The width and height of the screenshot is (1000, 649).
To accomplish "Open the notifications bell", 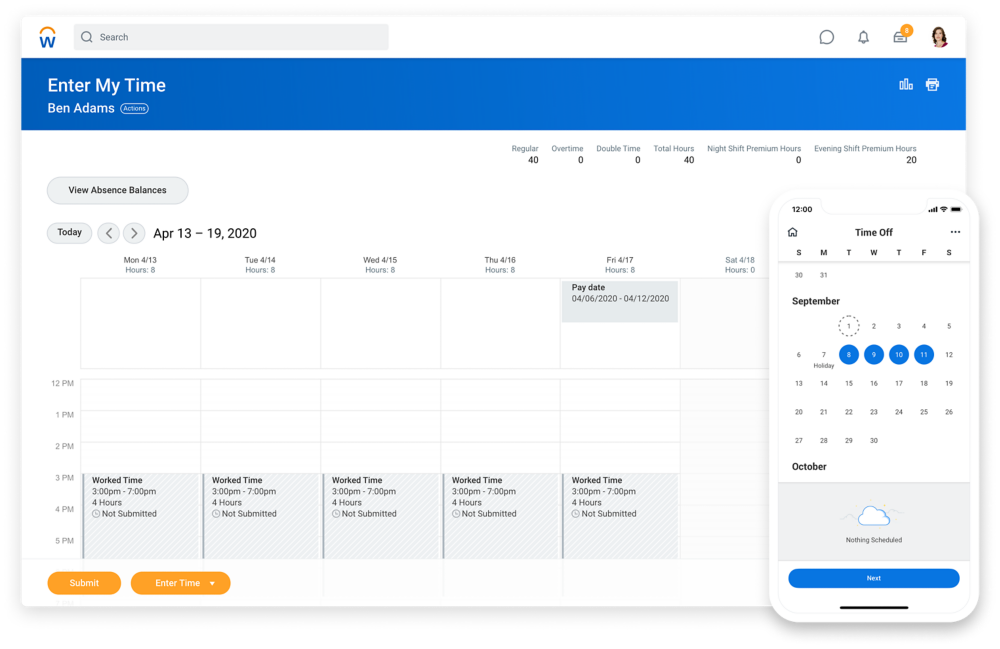I will point(863,37).
